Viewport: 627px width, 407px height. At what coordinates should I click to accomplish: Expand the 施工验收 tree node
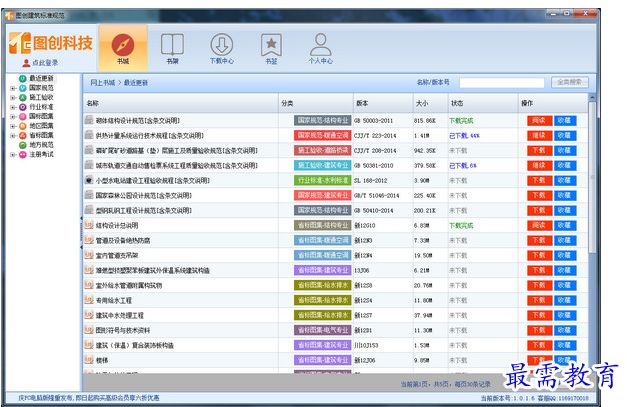click(x=13, y=98)
